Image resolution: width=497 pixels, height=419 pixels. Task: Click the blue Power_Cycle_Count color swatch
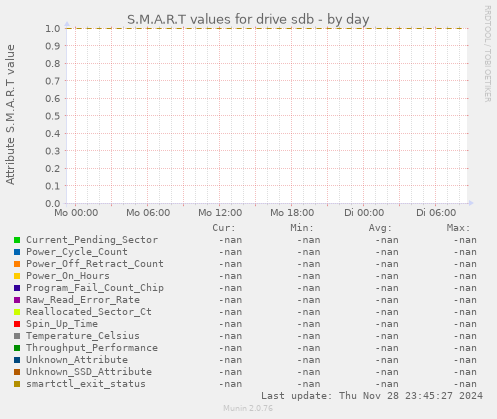pyautogui.click(x=17, y=252)
